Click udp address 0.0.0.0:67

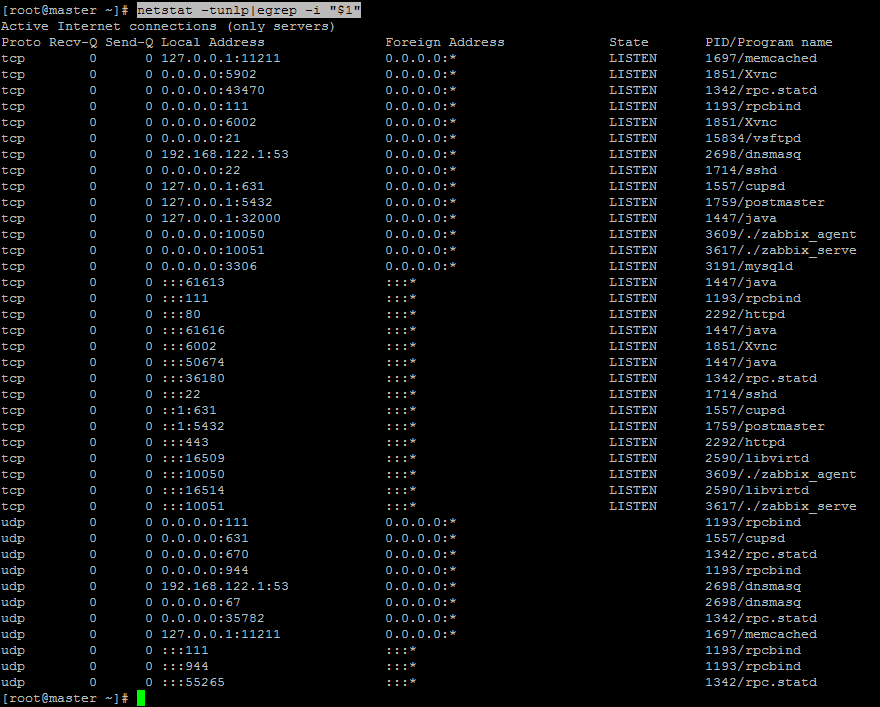click(201, 602)
